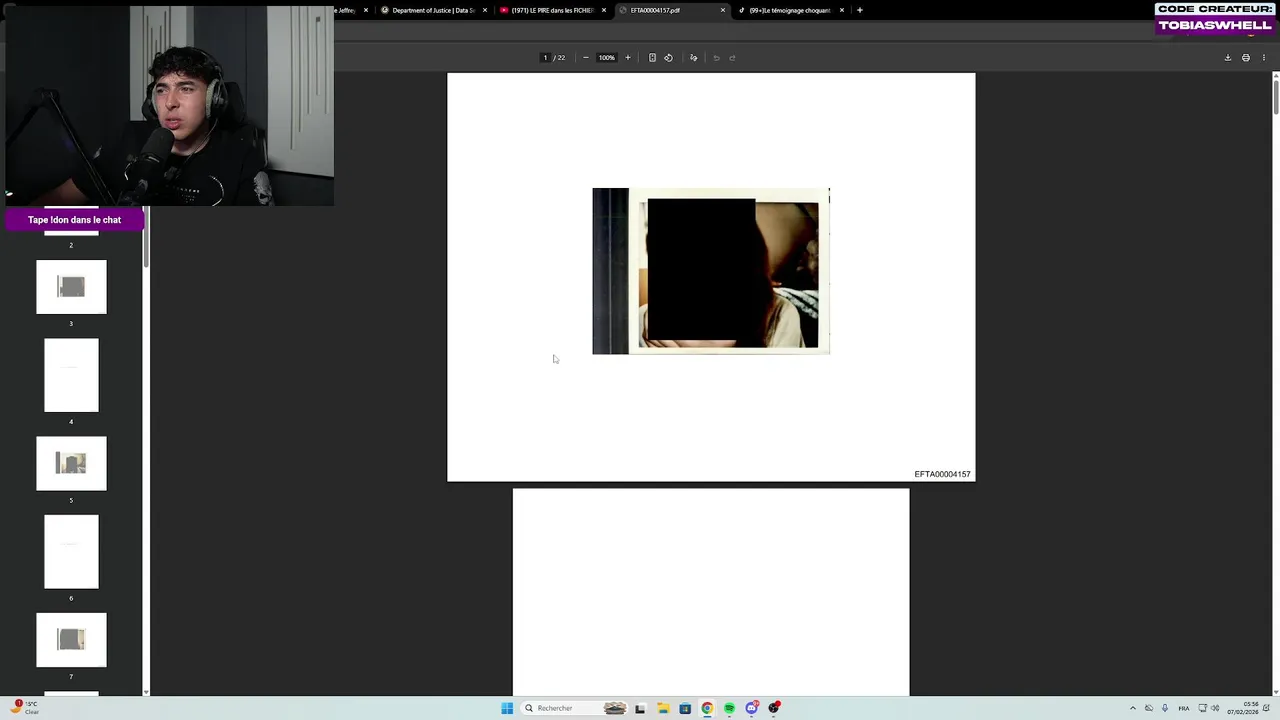Open the PDF annotation draw tool
Screen dimensions: 1280x720
click(693, 57)
